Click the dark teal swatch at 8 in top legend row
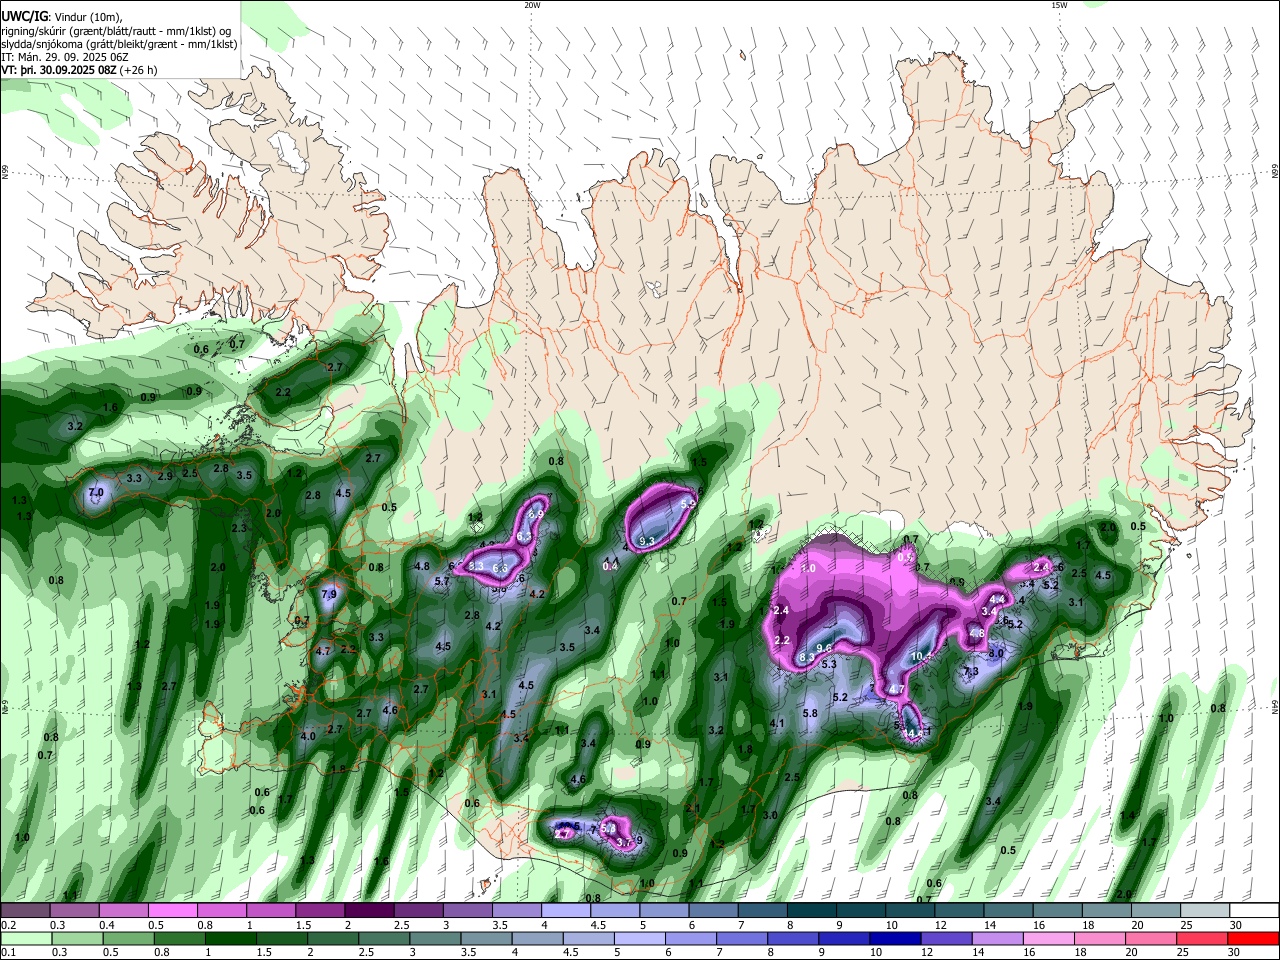1280x960 pixels. point(812,911)
